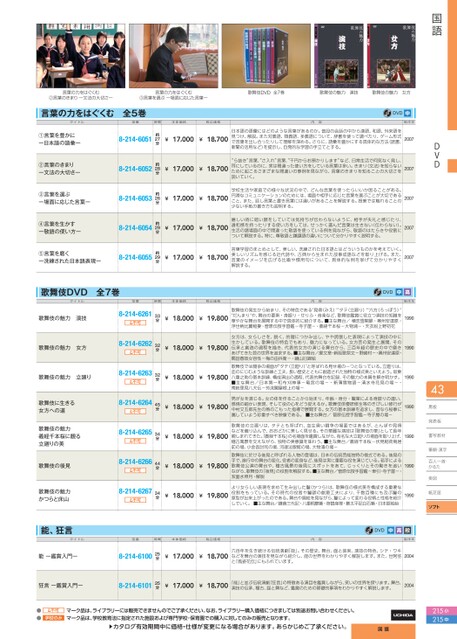This screenshot has height=639, width=457.
Task: Click DVD disc icon in 歌舞伎DVD header
Action: pyautogui.click(x=378, y=292)
